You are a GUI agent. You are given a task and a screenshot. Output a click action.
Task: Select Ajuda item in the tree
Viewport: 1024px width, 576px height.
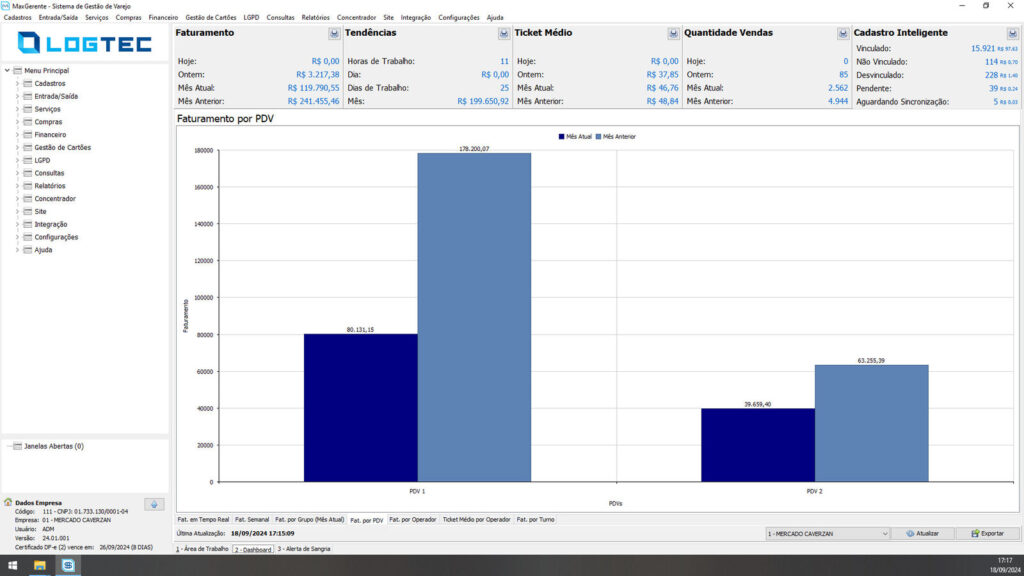coord(43,250)
